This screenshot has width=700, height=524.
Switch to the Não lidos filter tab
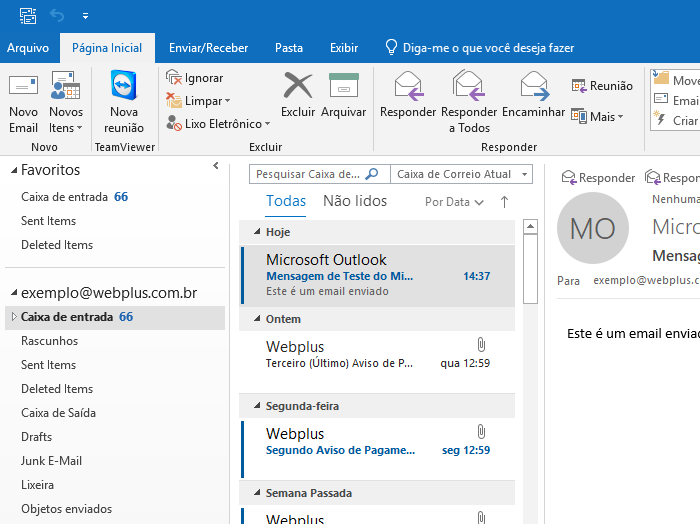355,201
